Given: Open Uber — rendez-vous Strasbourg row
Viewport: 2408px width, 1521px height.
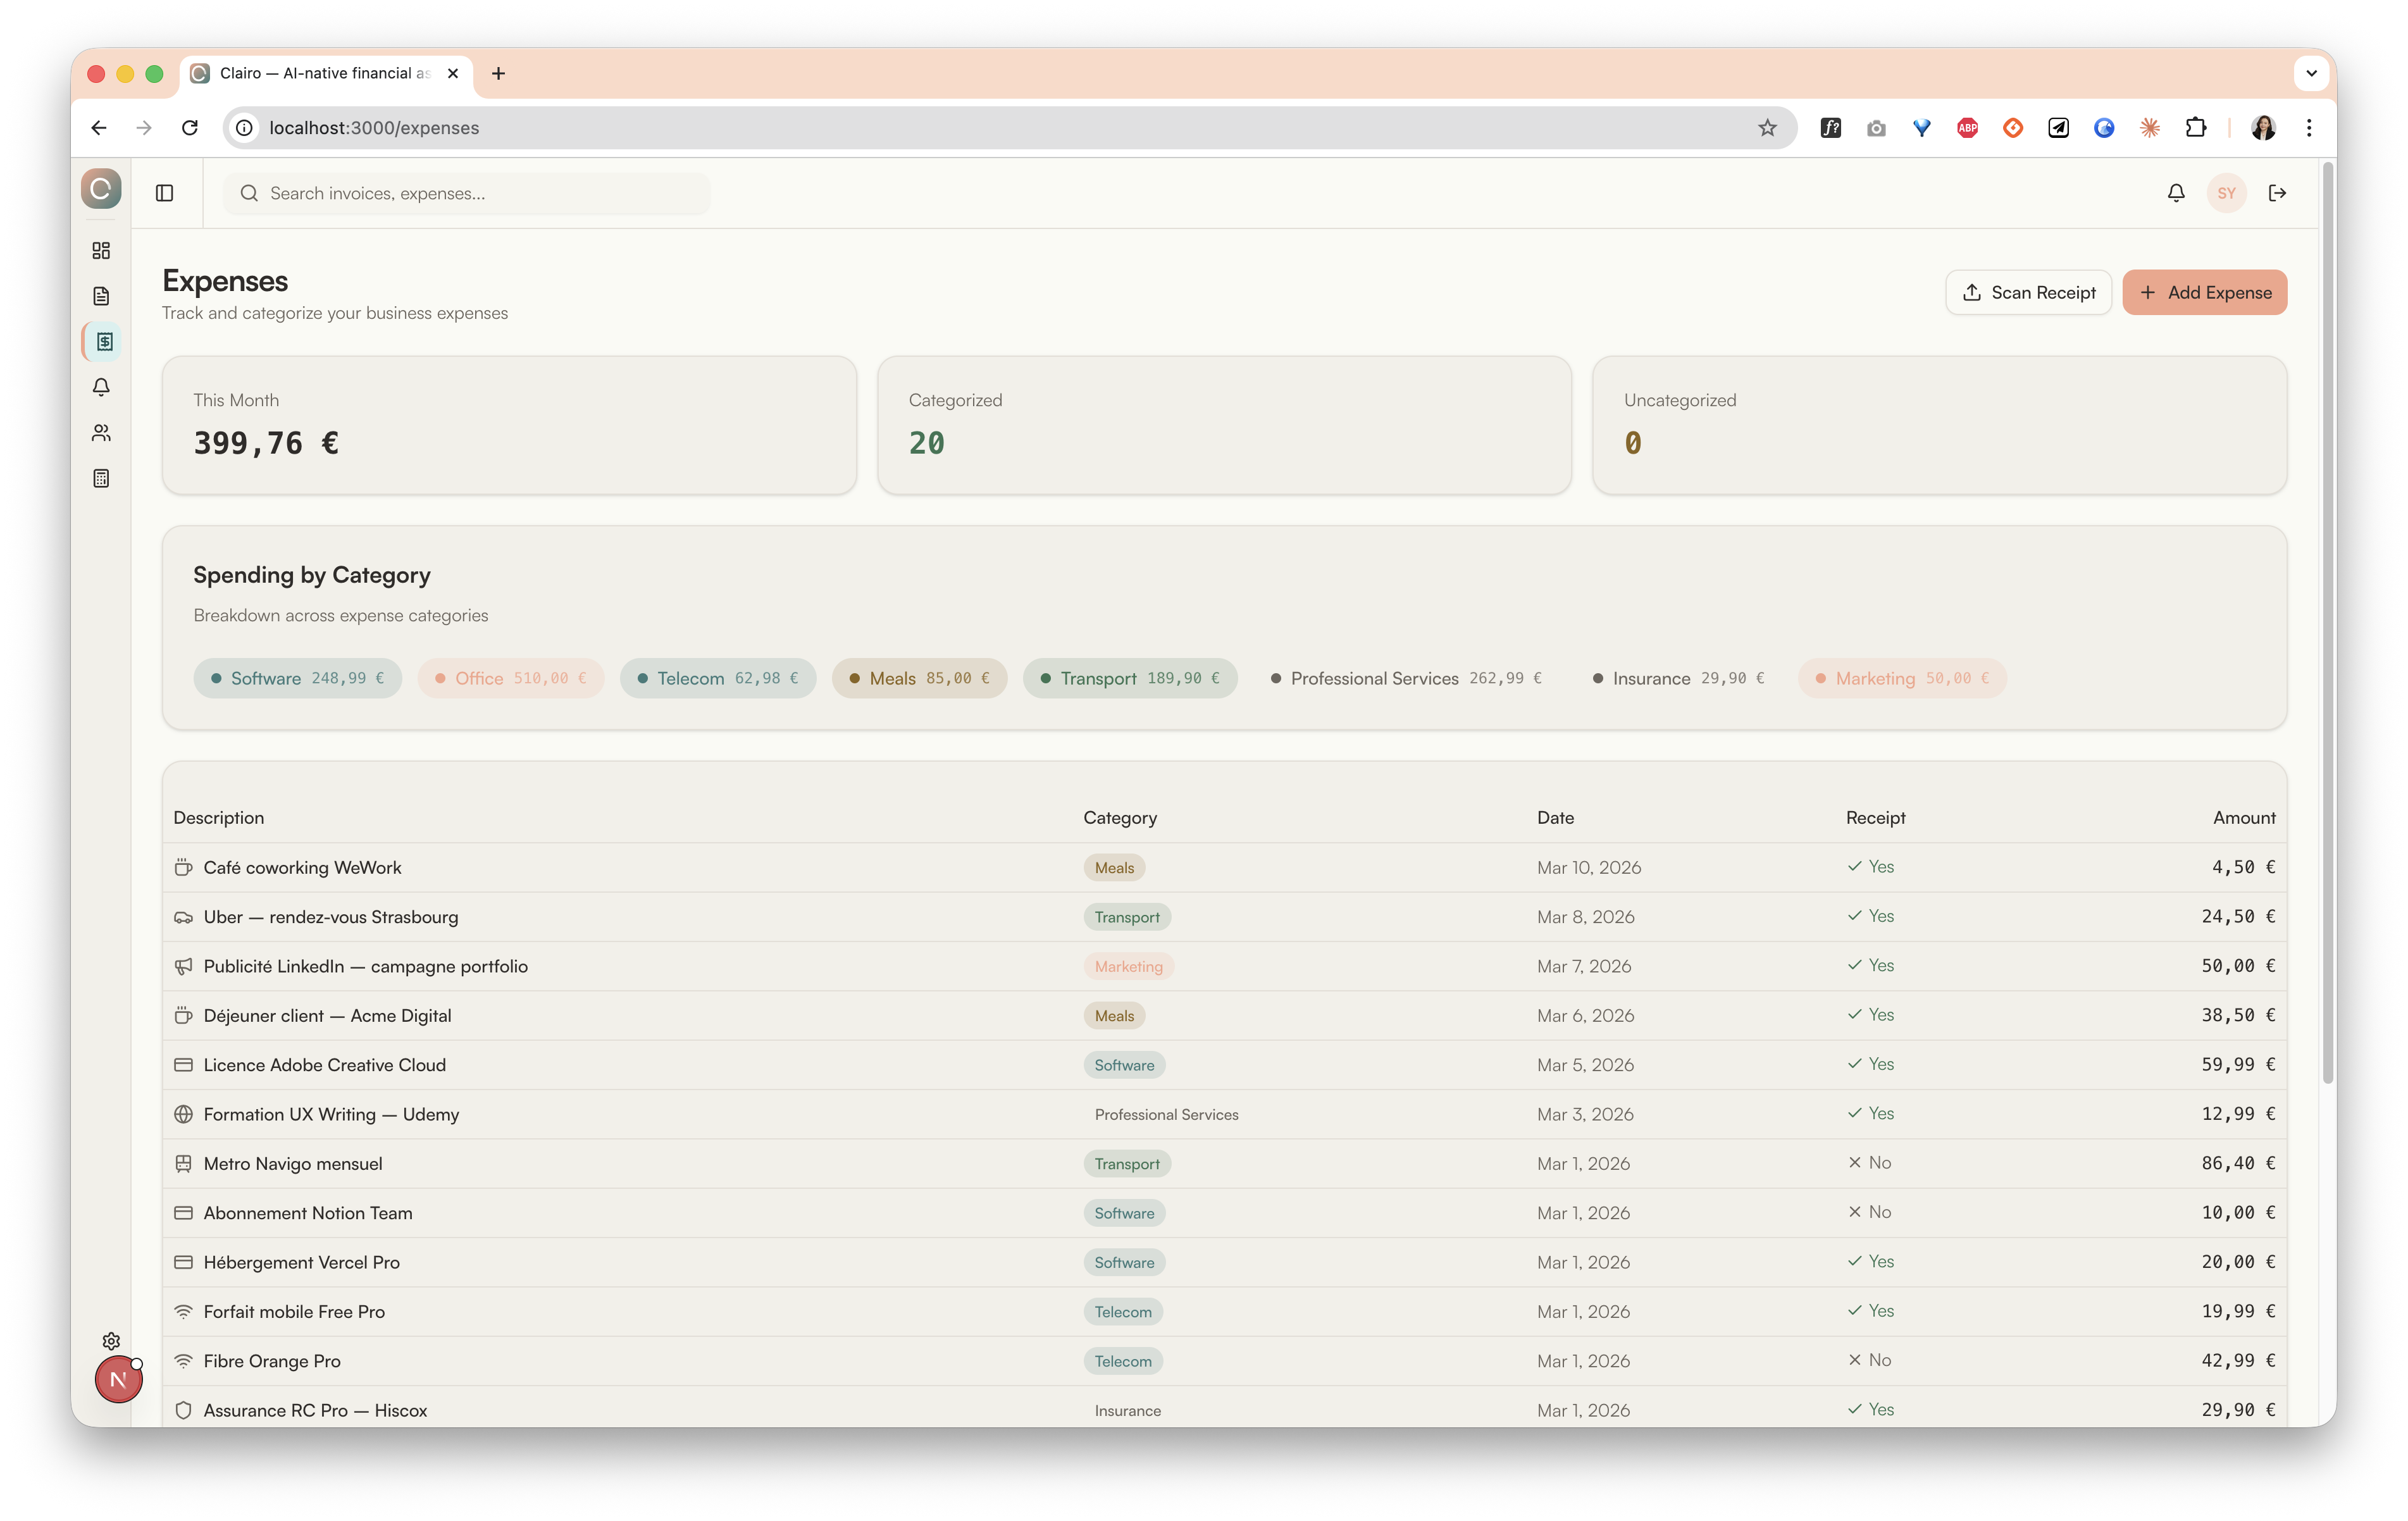Looking at the screenshot, I should point(1224,916).
